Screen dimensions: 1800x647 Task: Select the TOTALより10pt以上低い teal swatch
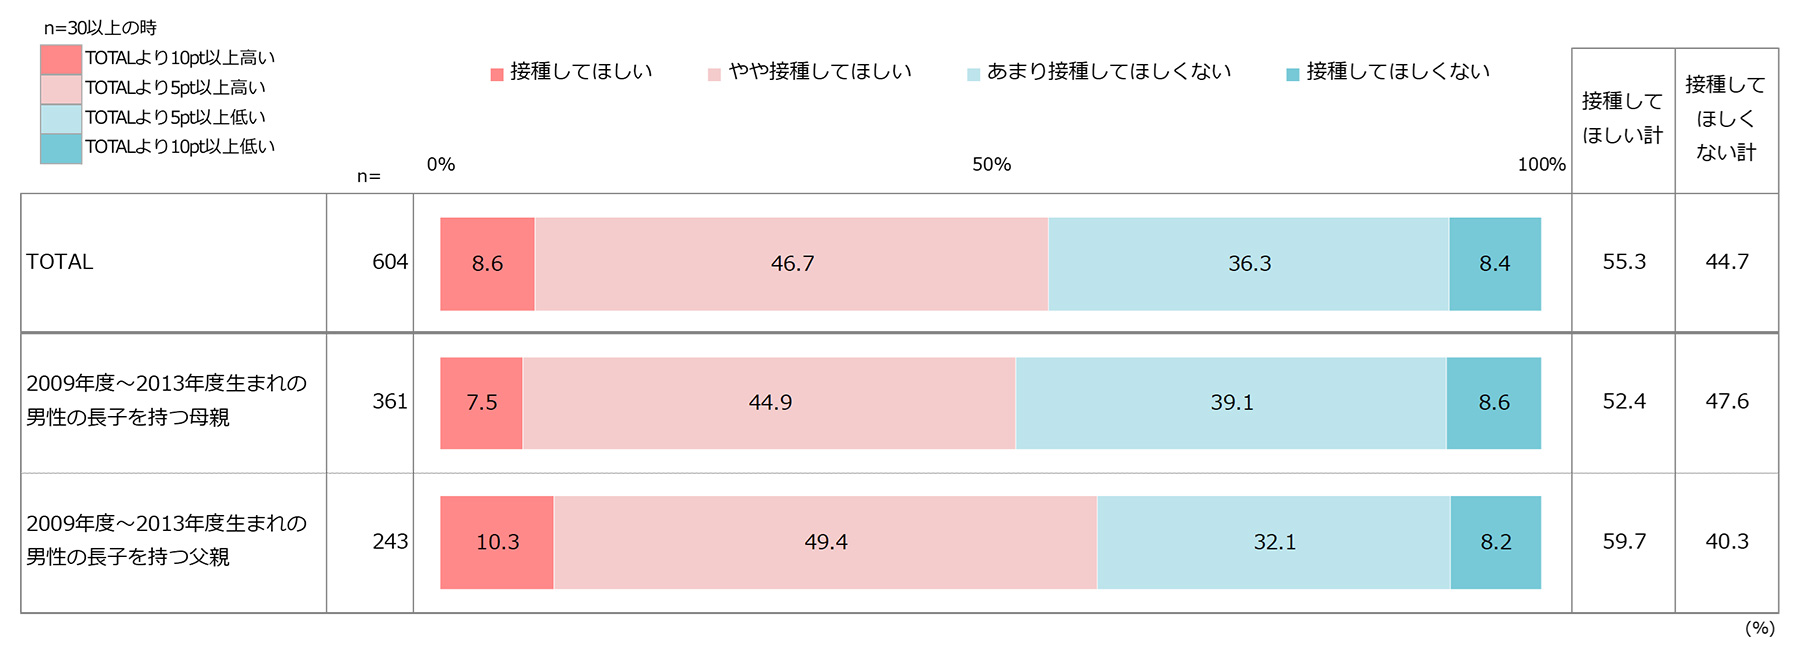61,148
